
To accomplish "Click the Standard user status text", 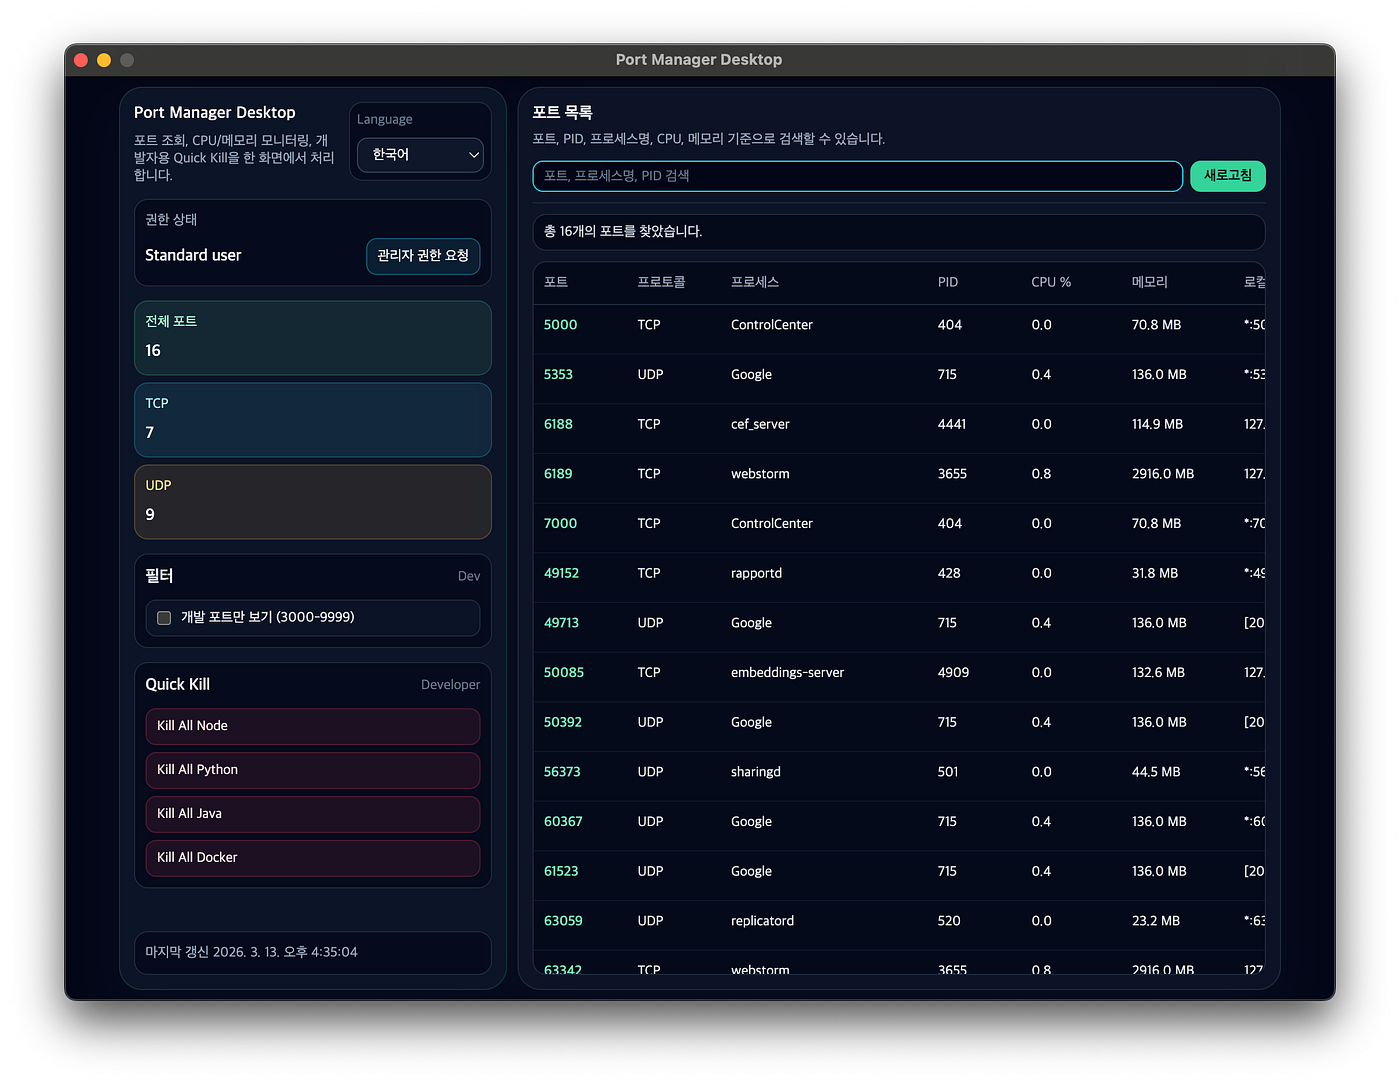I will (x=193, y=256).
